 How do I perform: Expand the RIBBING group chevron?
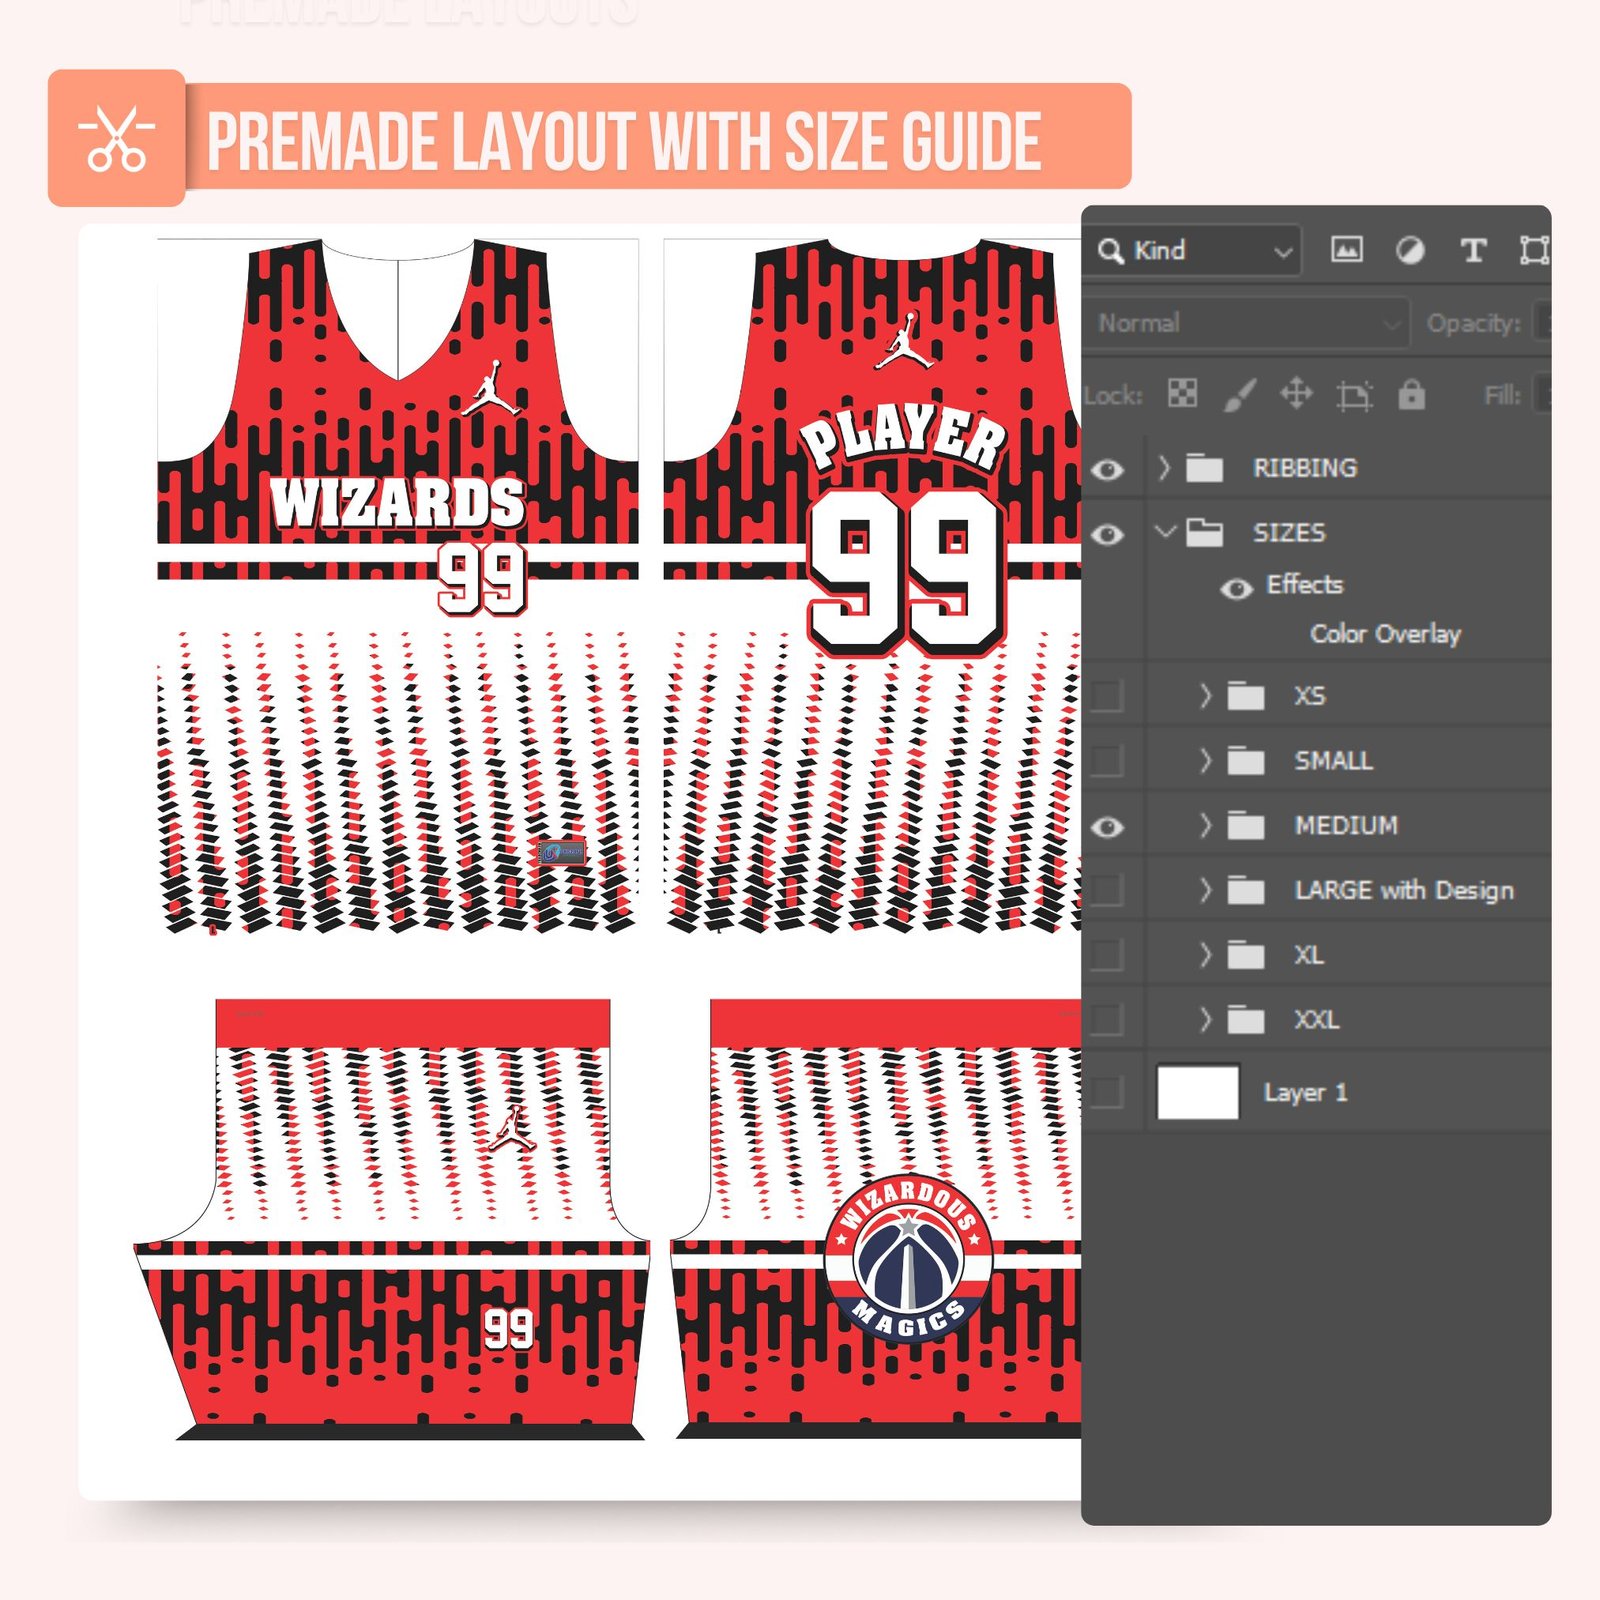coord(1163,467)
